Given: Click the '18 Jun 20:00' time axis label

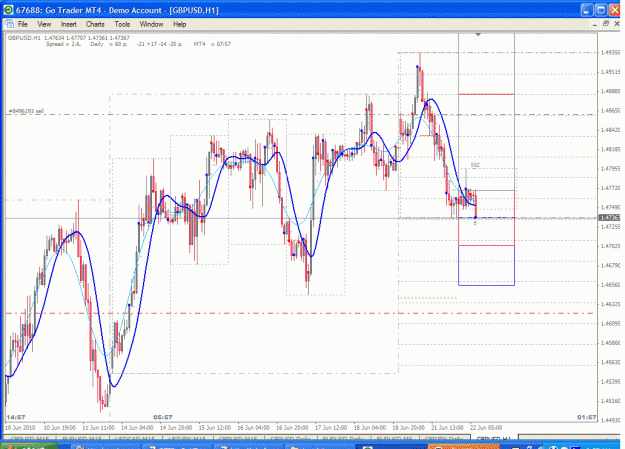Looking at the screenshot, I should pyautogui.click(x=409, y=427).
